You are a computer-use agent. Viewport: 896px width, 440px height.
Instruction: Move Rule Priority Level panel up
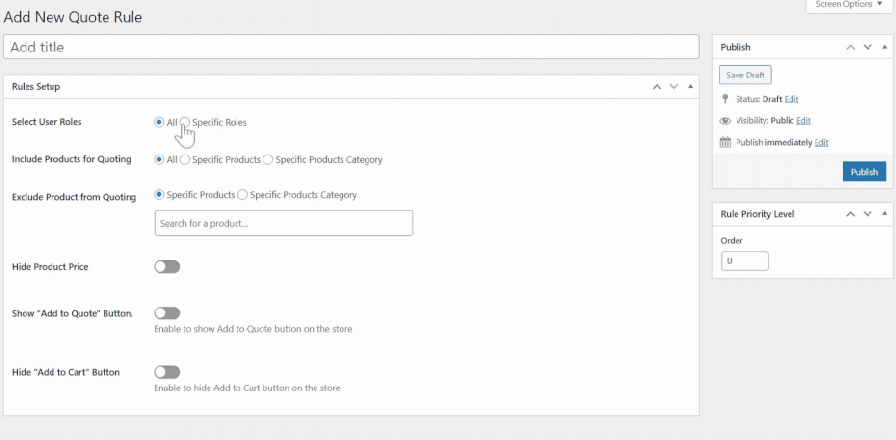[x=850, y=214]
